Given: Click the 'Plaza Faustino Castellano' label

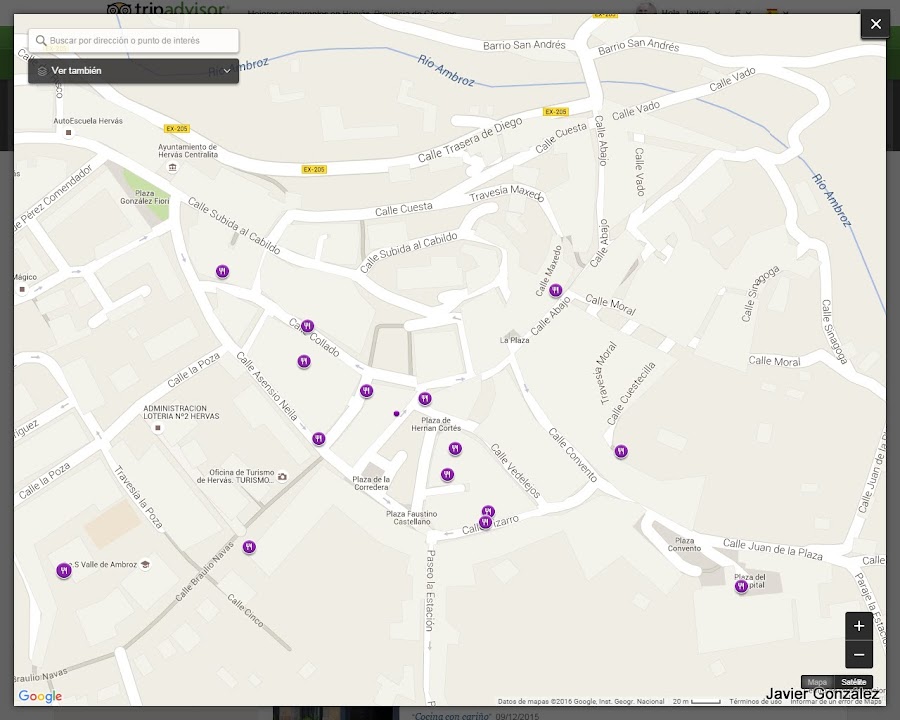Looking at the screenshot, I should [412, 517].
